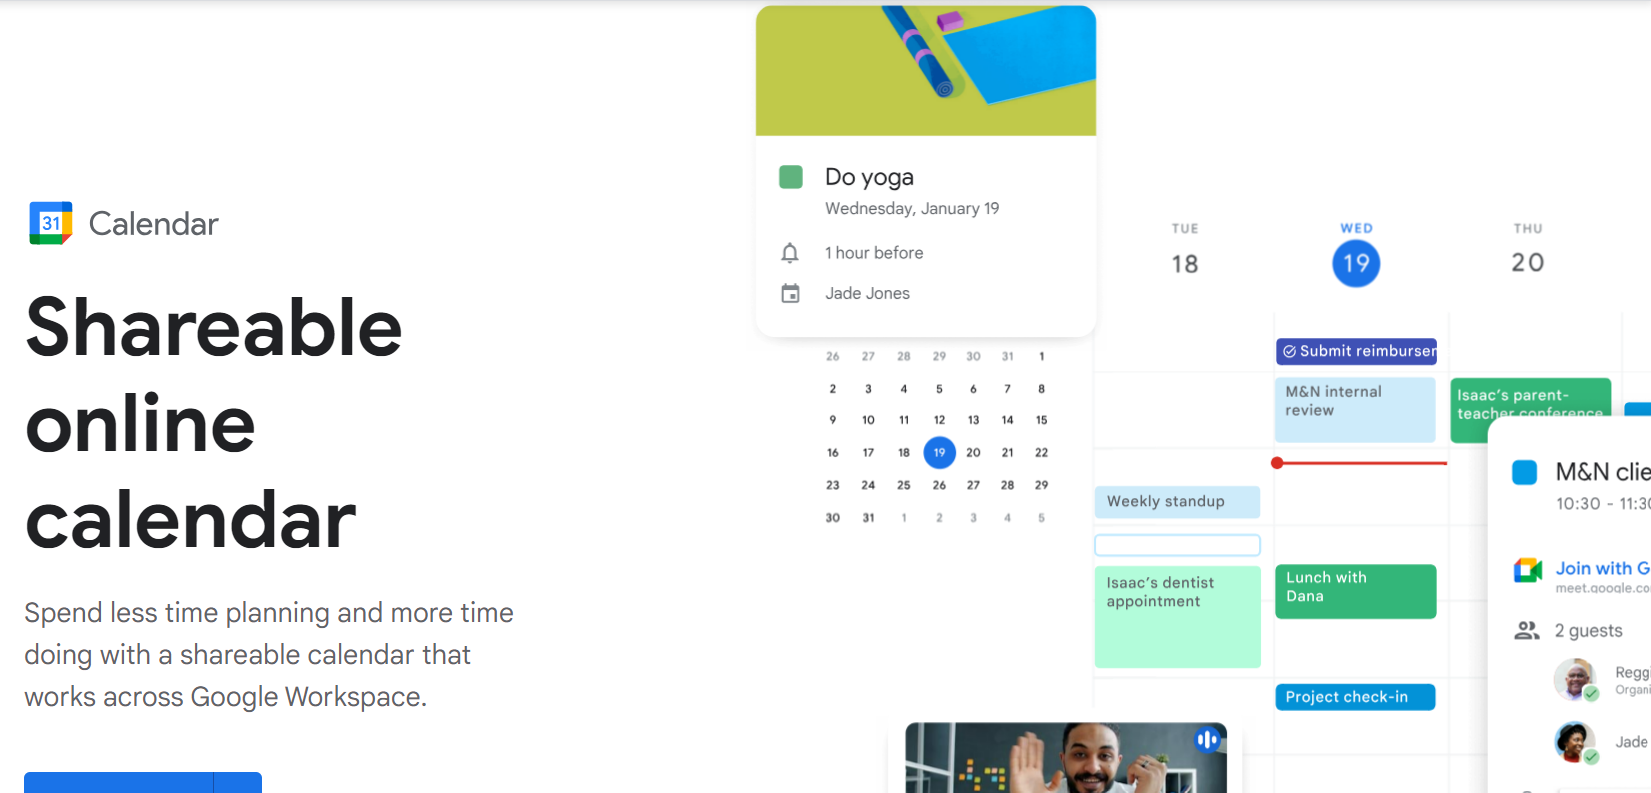Screen dimensions: 1651x793
Task: Click the calendar icon beside Jade Jones
Action: tap(790, 294)
